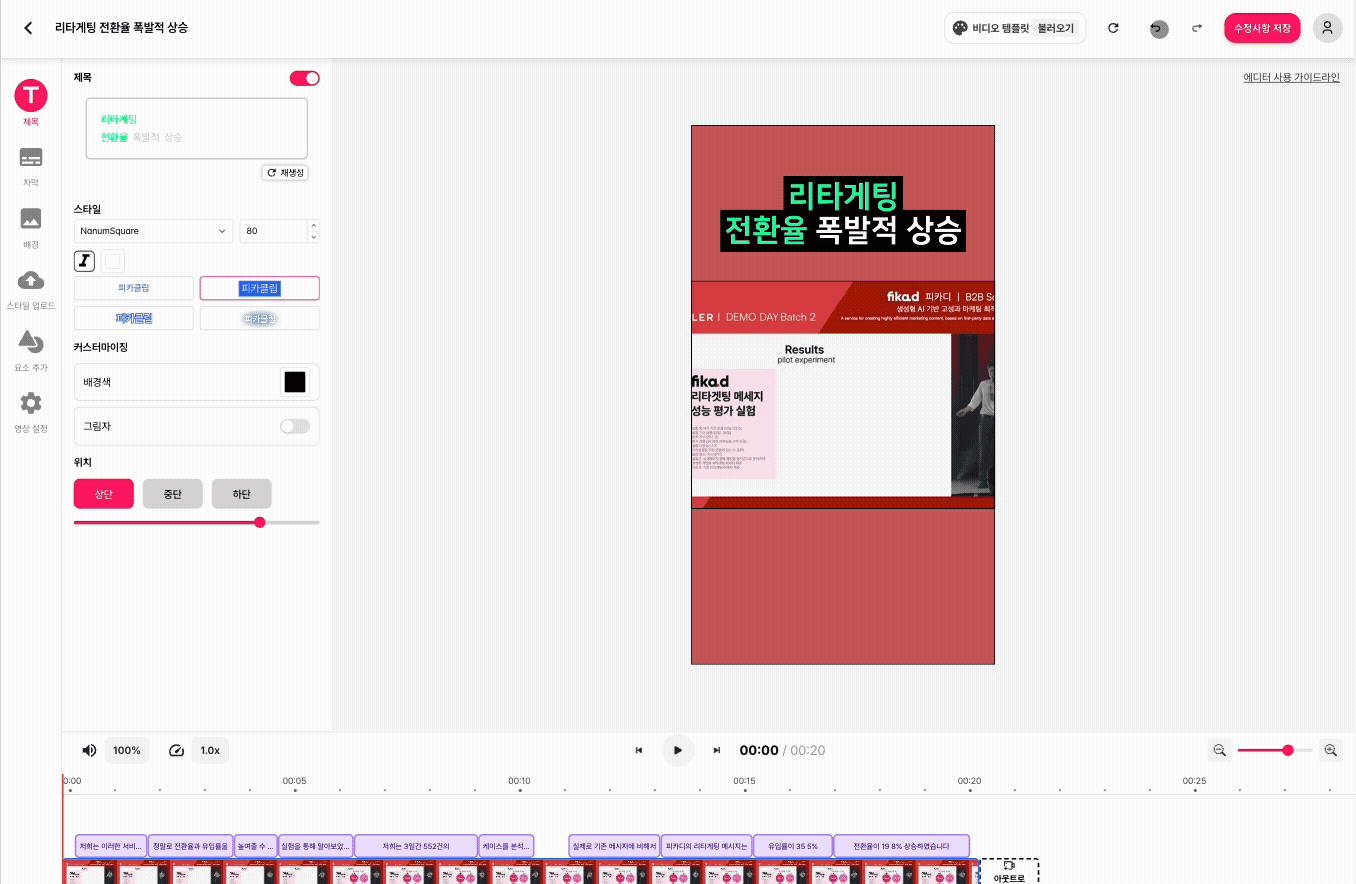Select the 중단 position option
1356x884 pixels.
click(x=172, y=494)
